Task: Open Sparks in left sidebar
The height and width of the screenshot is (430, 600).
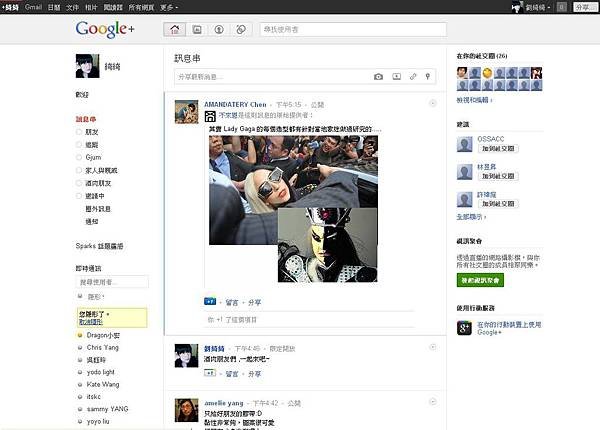Action: 99,246
